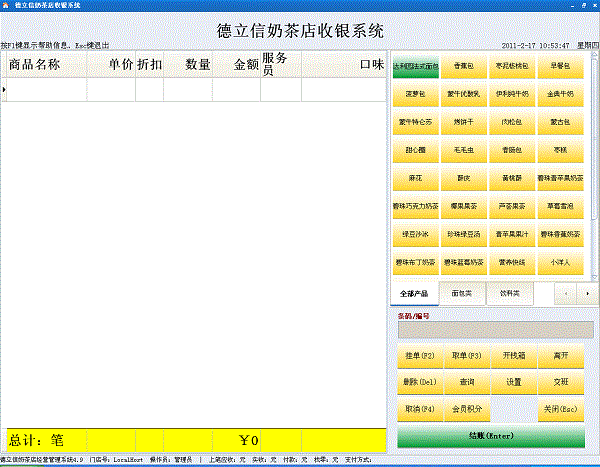Add 金典牛奶 to the order
Screen dimensions: 600x467
point(561,94)
